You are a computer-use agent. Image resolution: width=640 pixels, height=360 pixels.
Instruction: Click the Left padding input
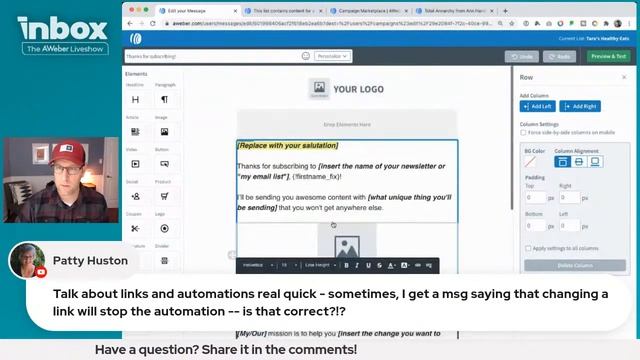569,225
